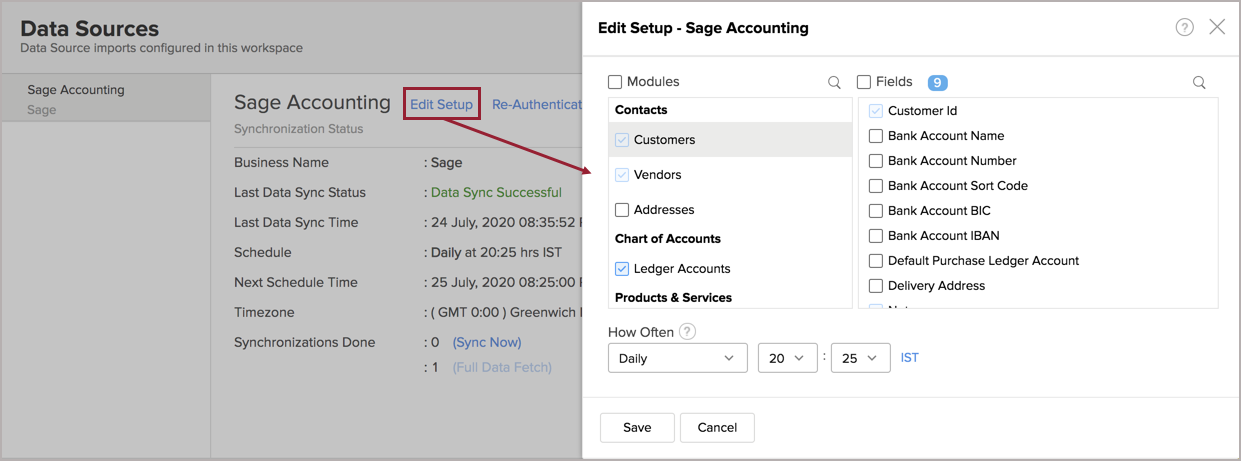Viewport: 1241px width, 461px height.
Task: Select the Customers module row
Action: [730, 140]
